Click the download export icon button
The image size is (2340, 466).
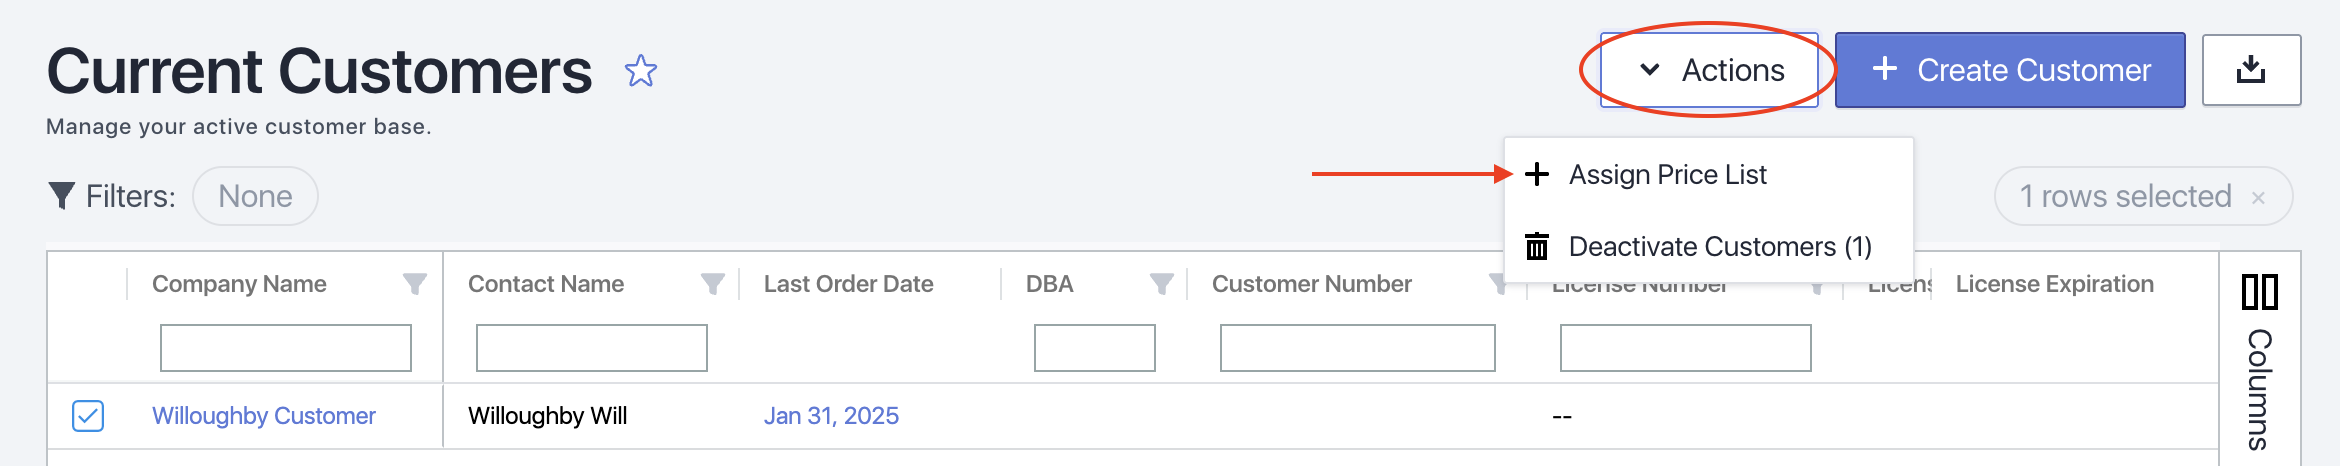coord(2251,70)
